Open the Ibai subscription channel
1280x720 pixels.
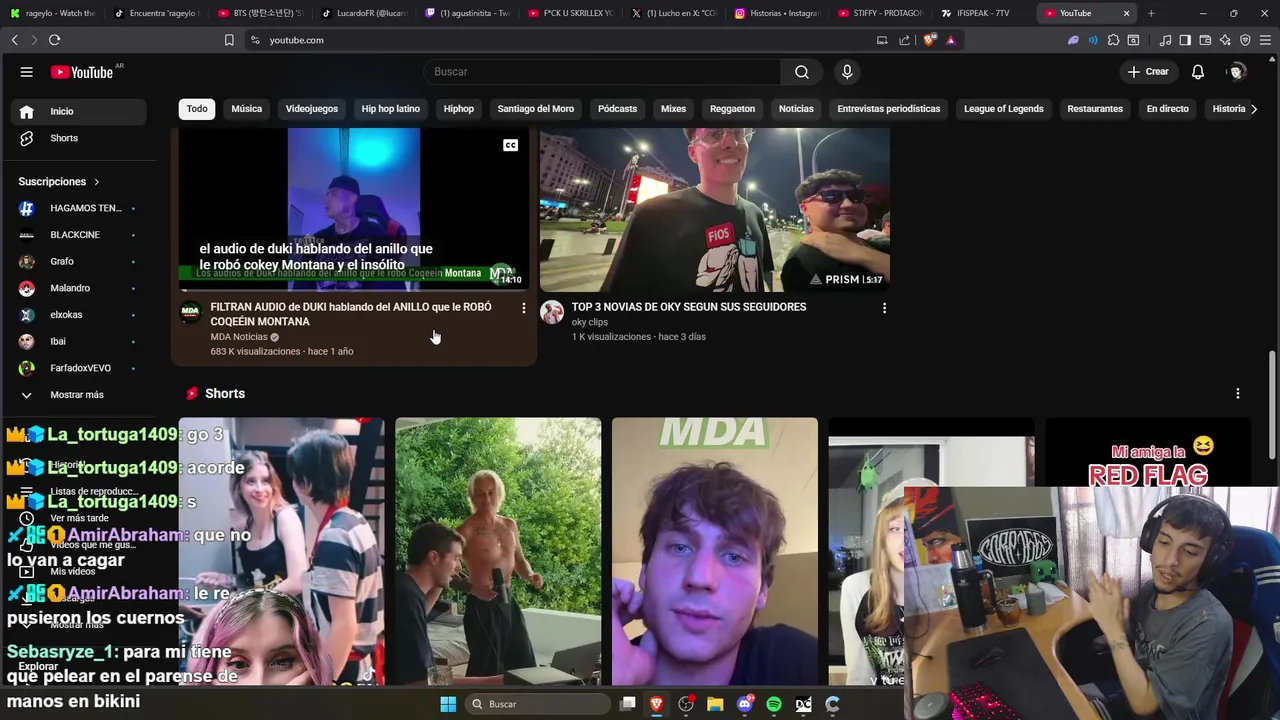tap(78, 341)
